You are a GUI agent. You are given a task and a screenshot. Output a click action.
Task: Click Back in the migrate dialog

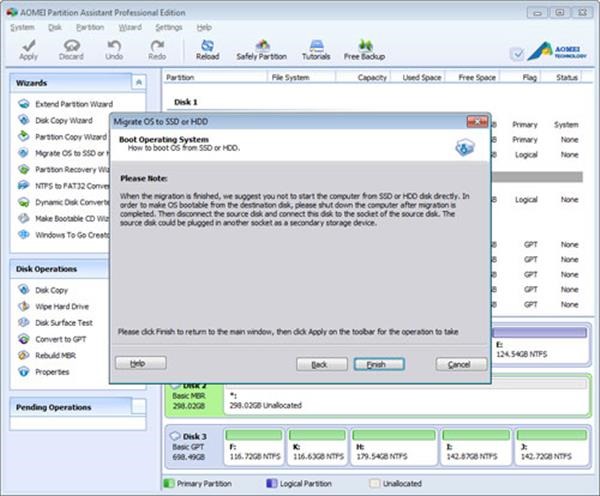tap(322, 364)
